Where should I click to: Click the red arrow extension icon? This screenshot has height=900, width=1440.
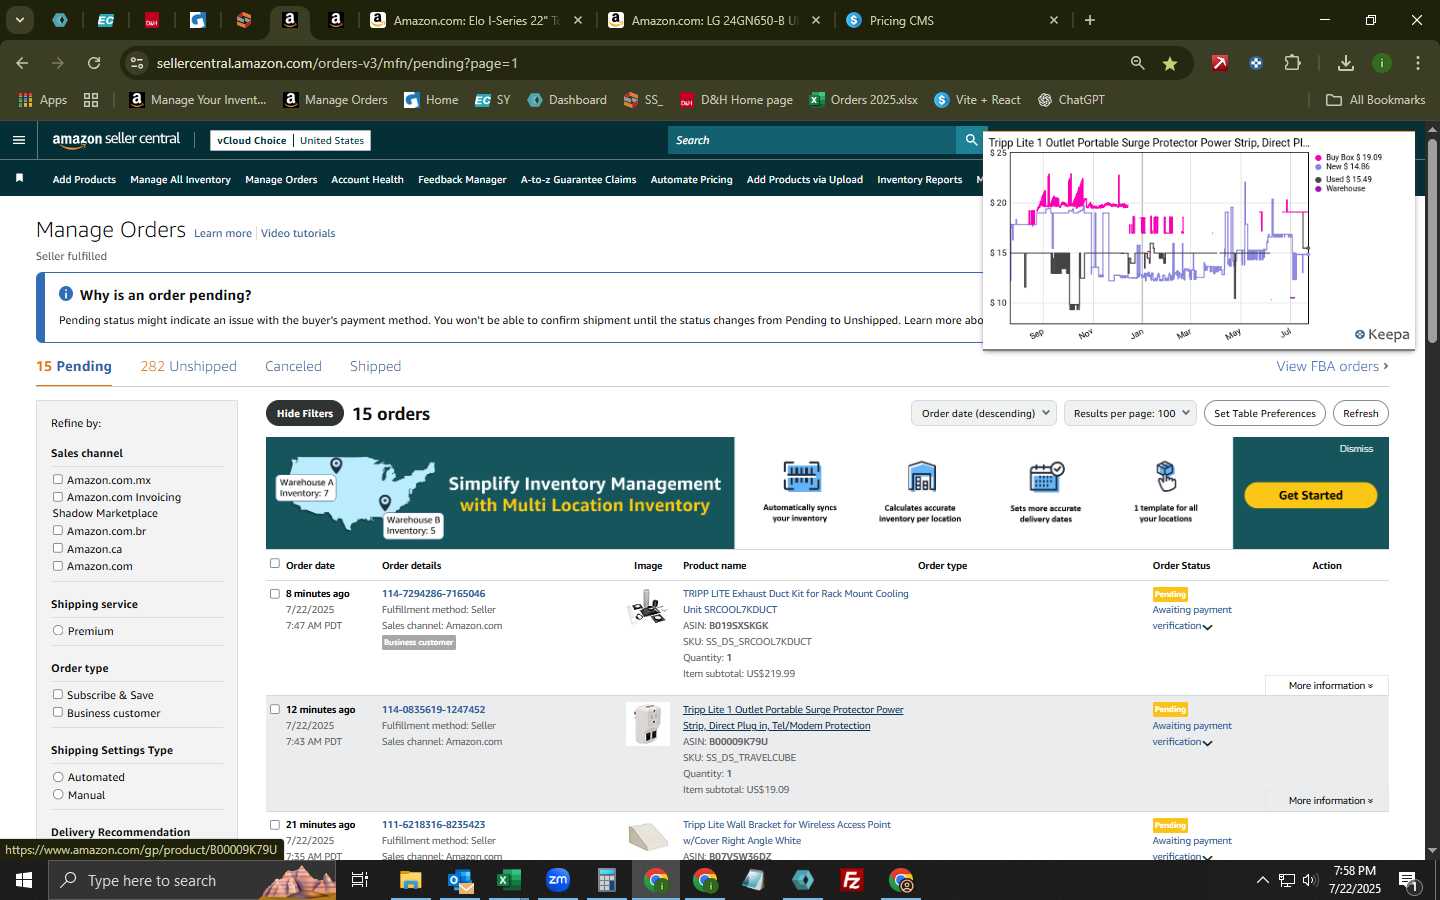coord(1219,63)
